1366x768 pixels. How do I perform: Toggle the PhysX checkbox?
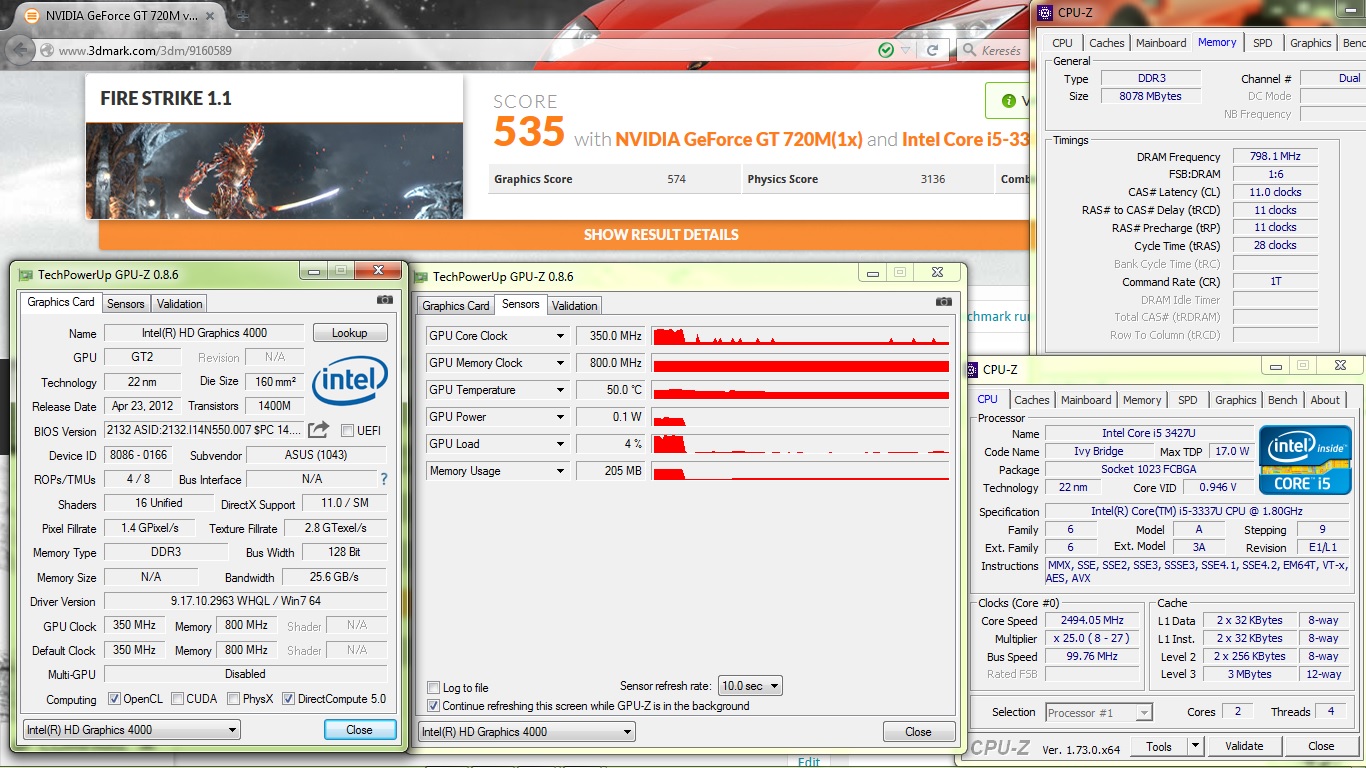pyautogui.click(x=233, y=699)
